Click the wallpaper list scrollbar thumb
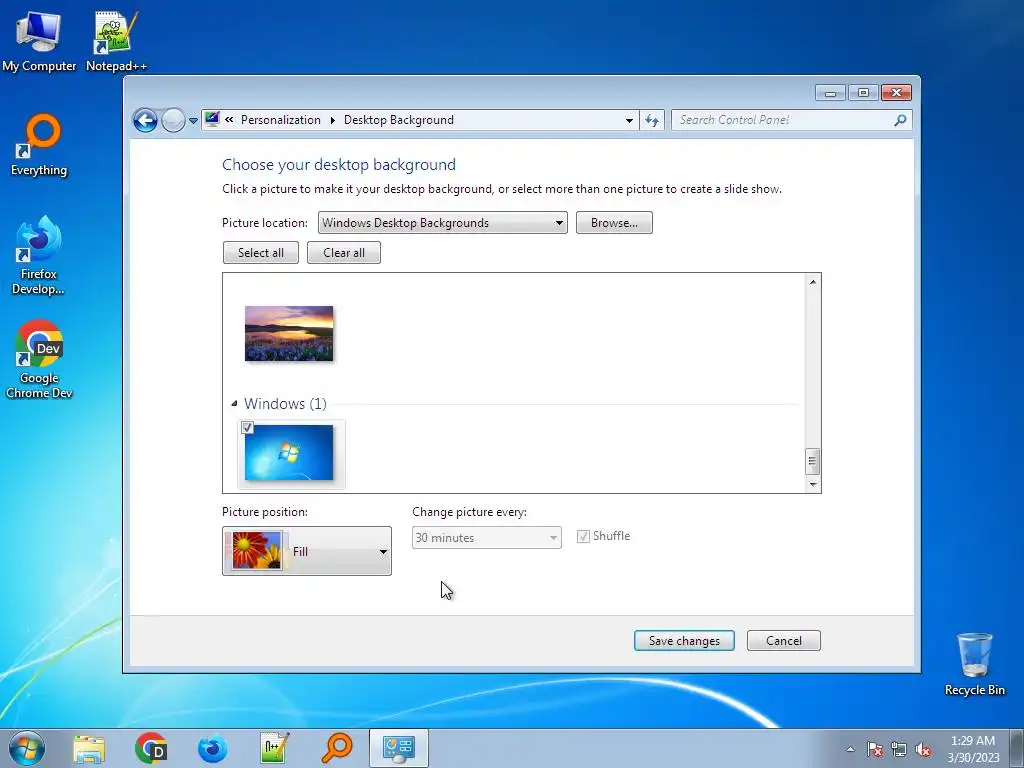 click(x=812, y=462)
